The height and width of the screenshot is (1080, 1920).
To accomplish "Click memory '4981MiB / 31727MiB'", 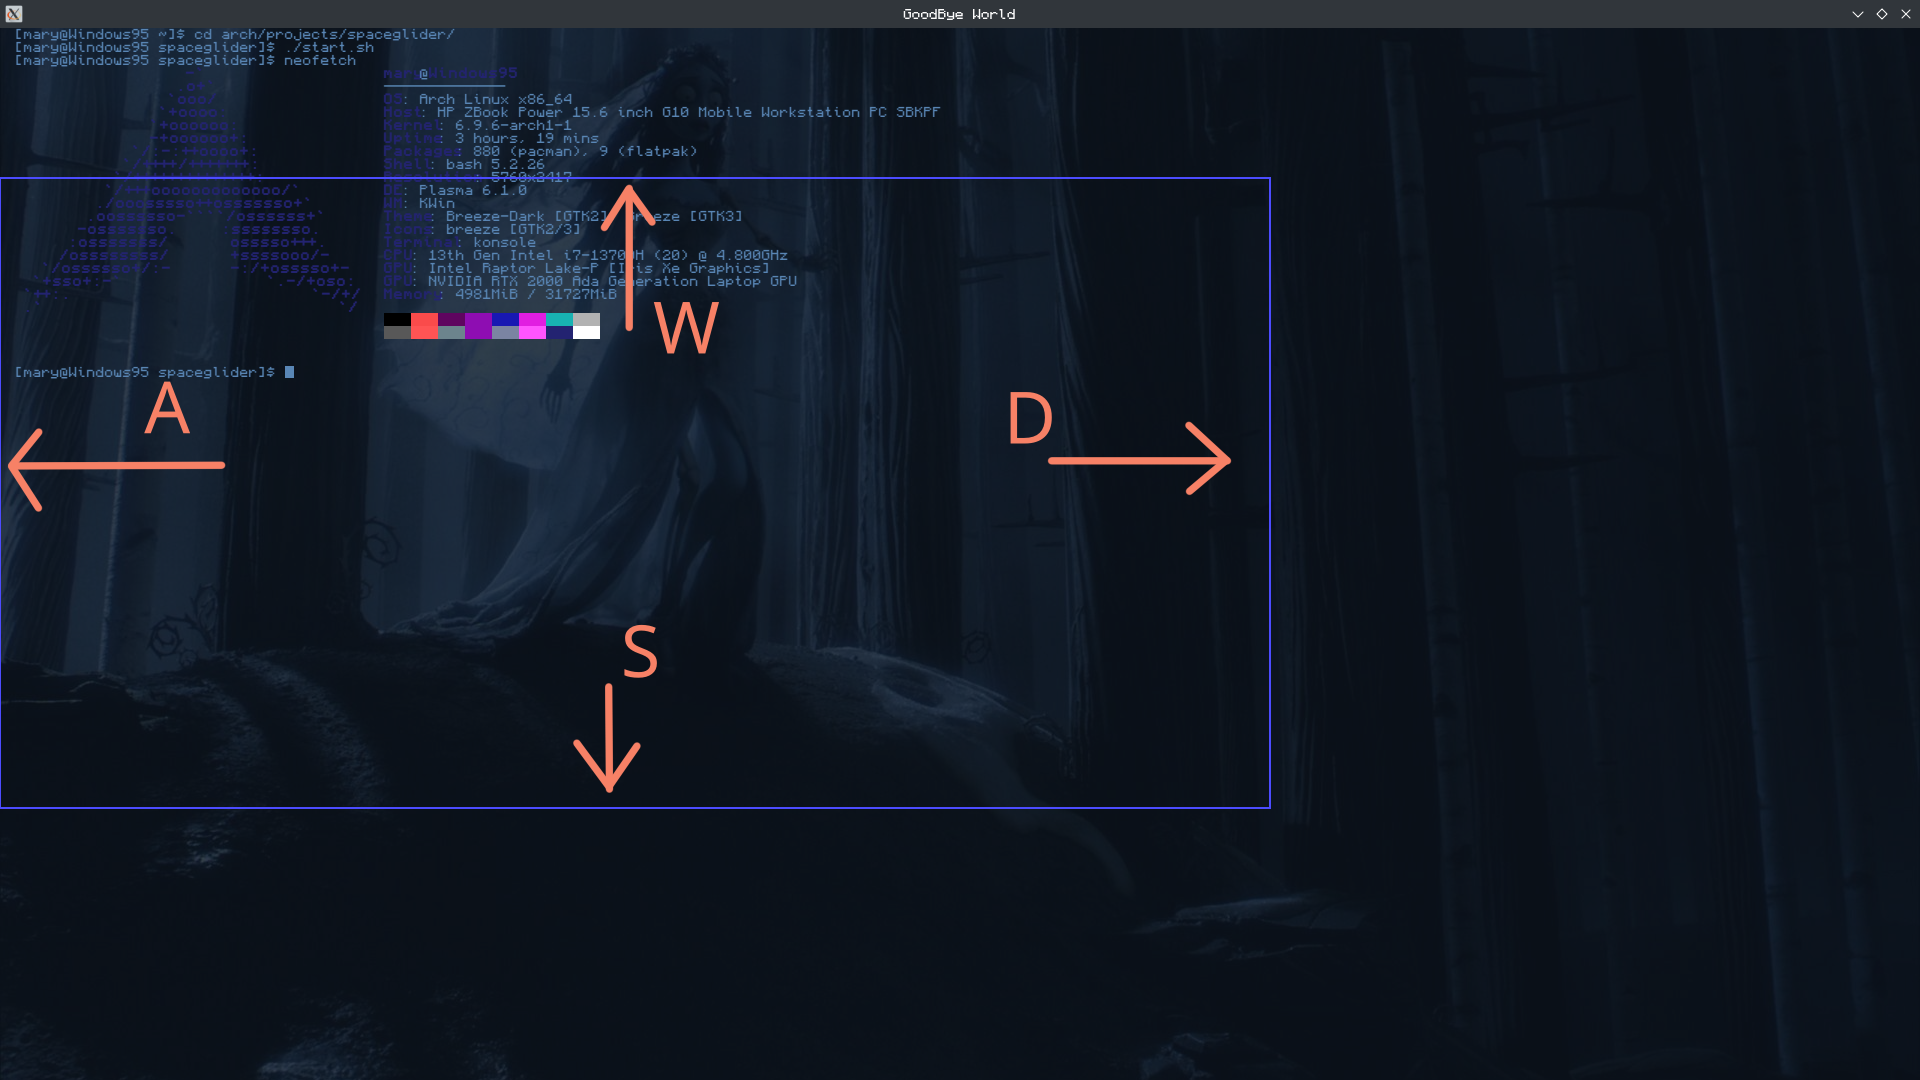I will click(x=536, y=294).
